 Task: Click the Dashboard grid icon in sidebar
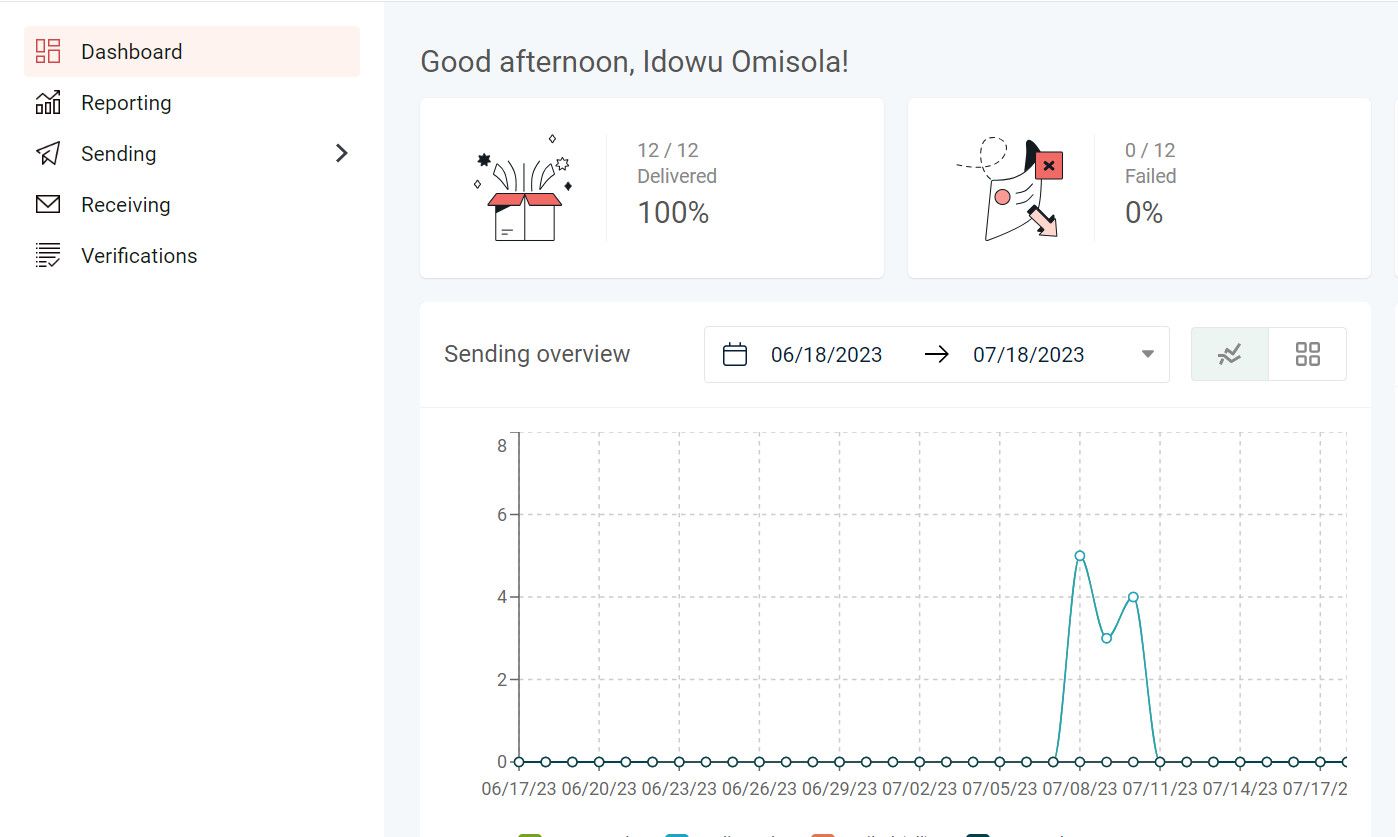tap(48, 52)
